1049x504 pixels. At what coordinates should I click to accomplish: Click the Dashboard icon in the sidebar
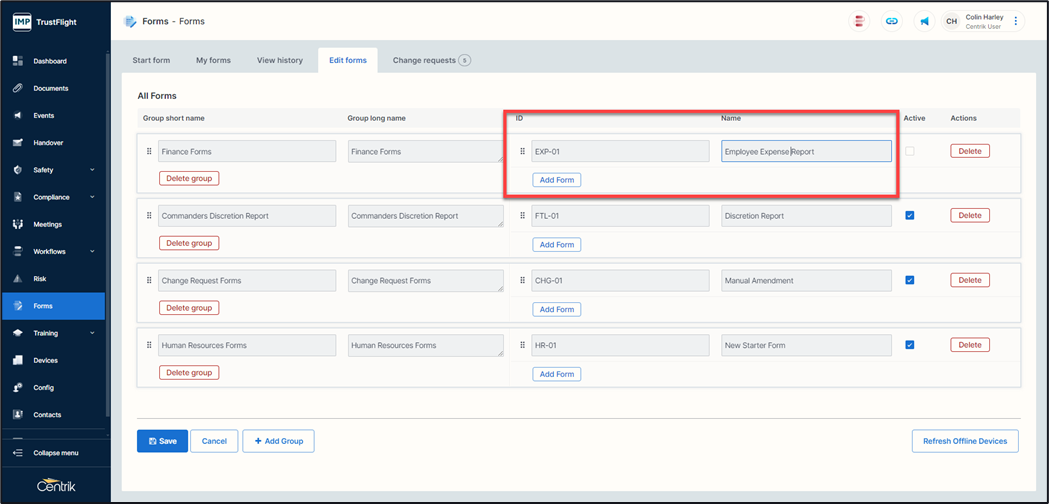click(17, 61)
